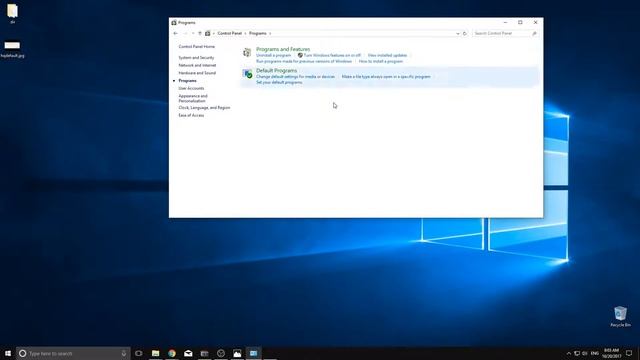Expand the Control Panel breadcrumb arrow
Image resolution: width=640 pixels, height=360 pixels.
[245, 33]
